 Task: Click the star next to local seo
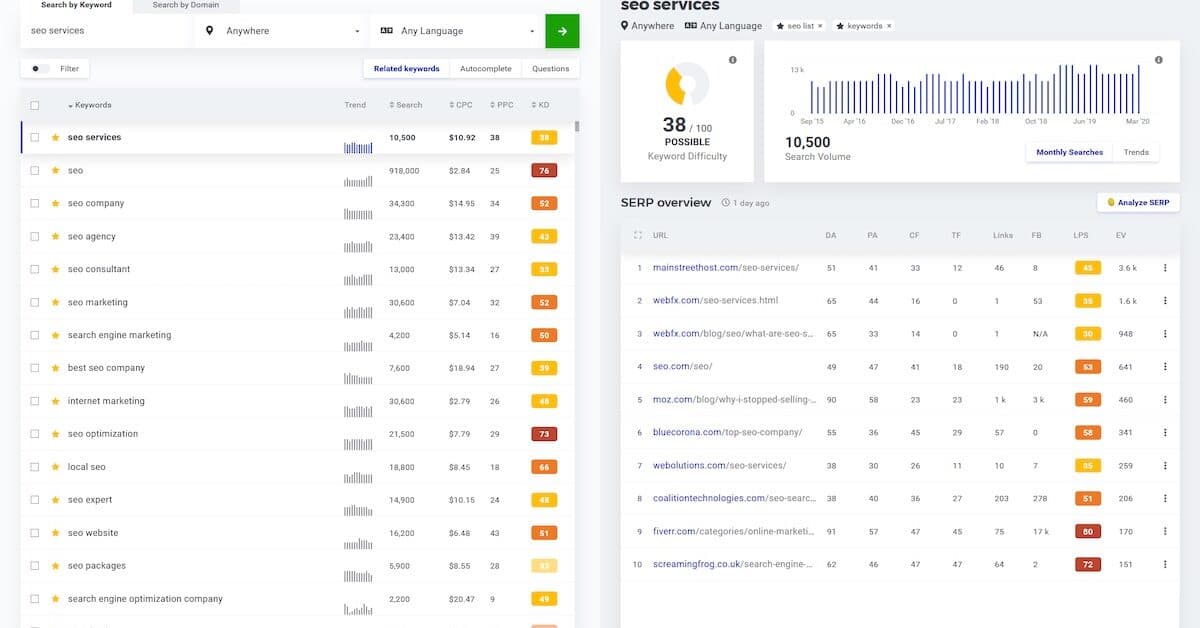(x=56, y=467)
